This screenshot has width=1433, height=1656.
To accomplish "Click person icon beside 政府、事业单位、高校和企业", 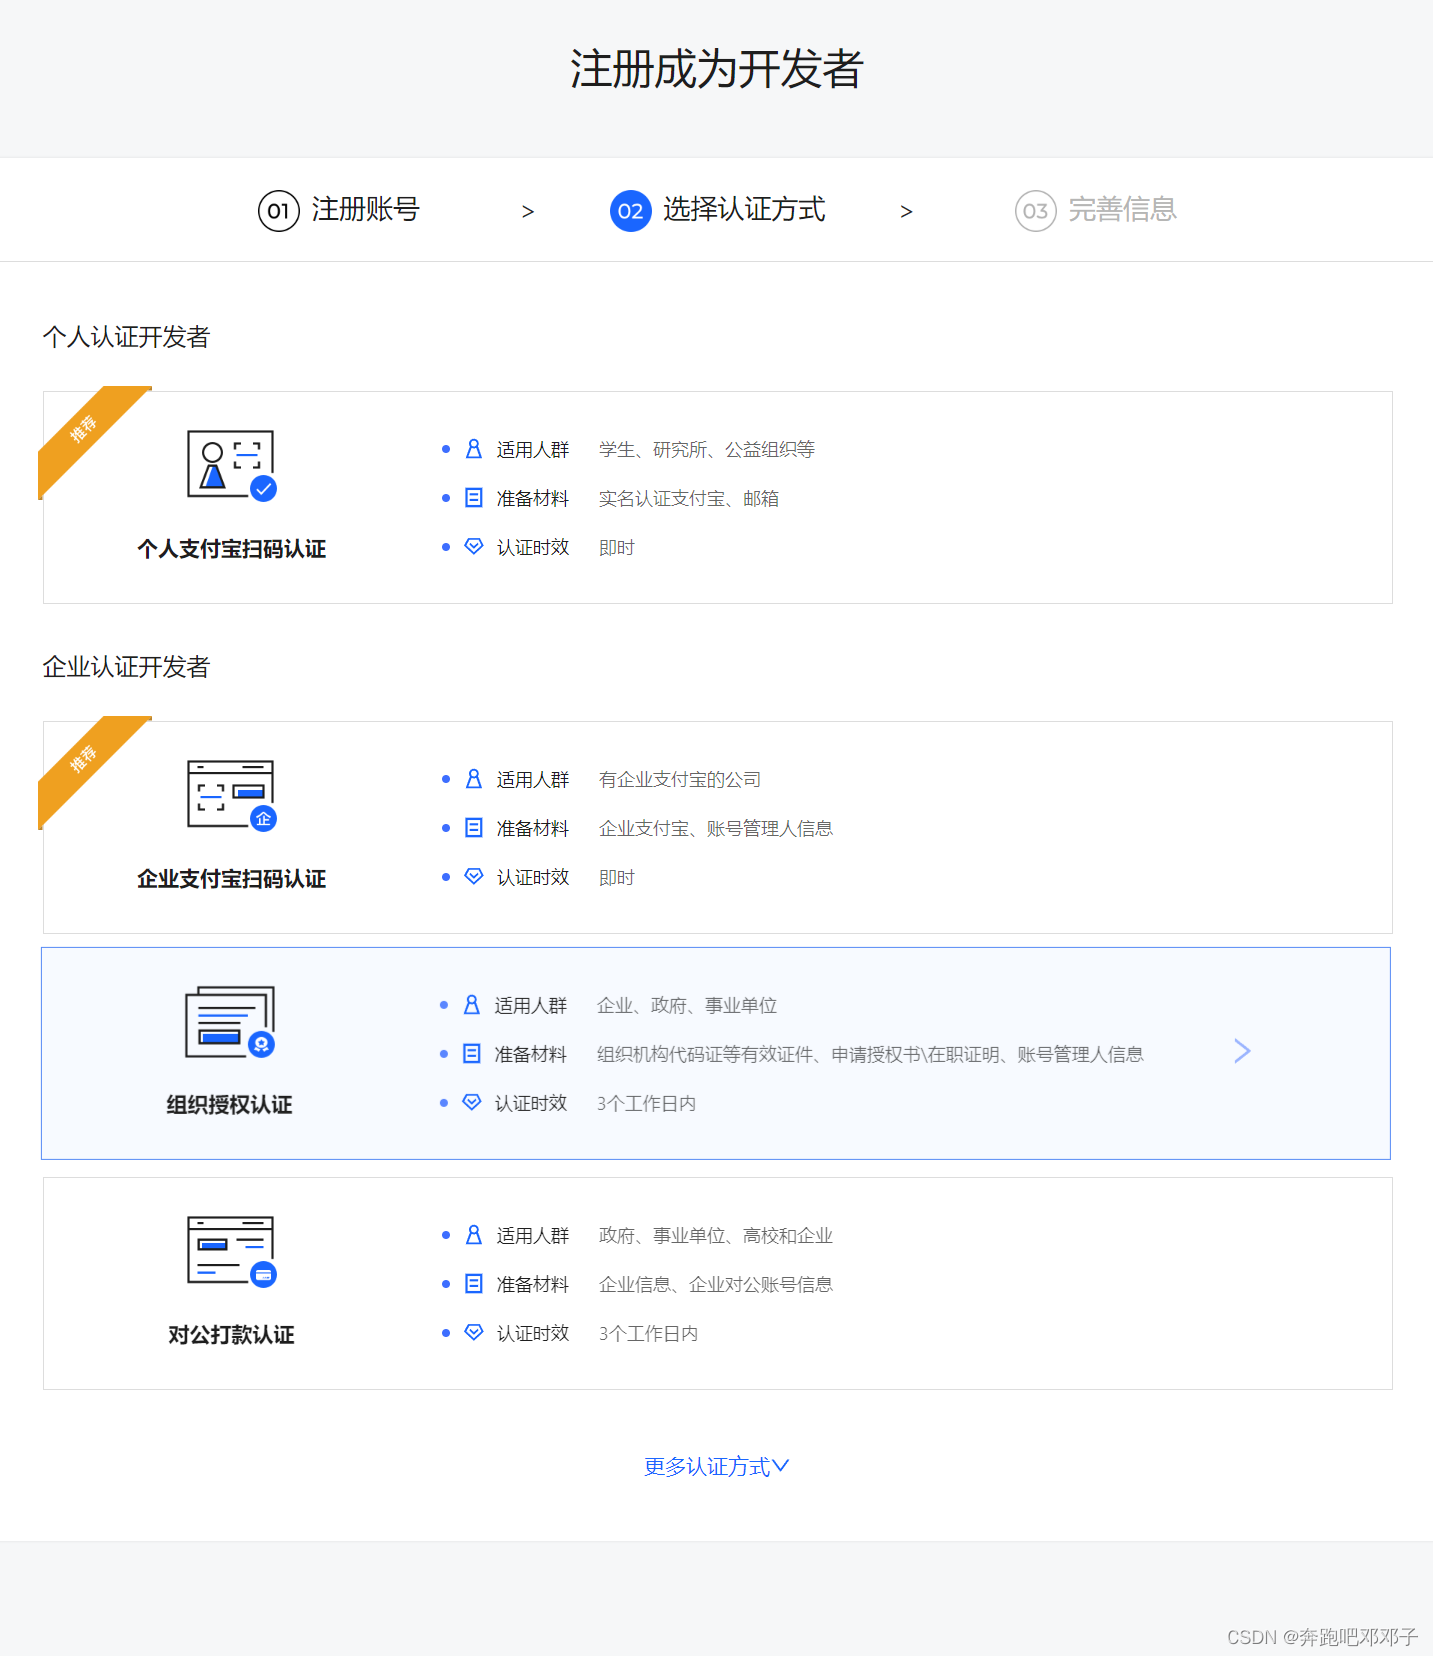I will pyautogui.click(x=474, y=1235).
